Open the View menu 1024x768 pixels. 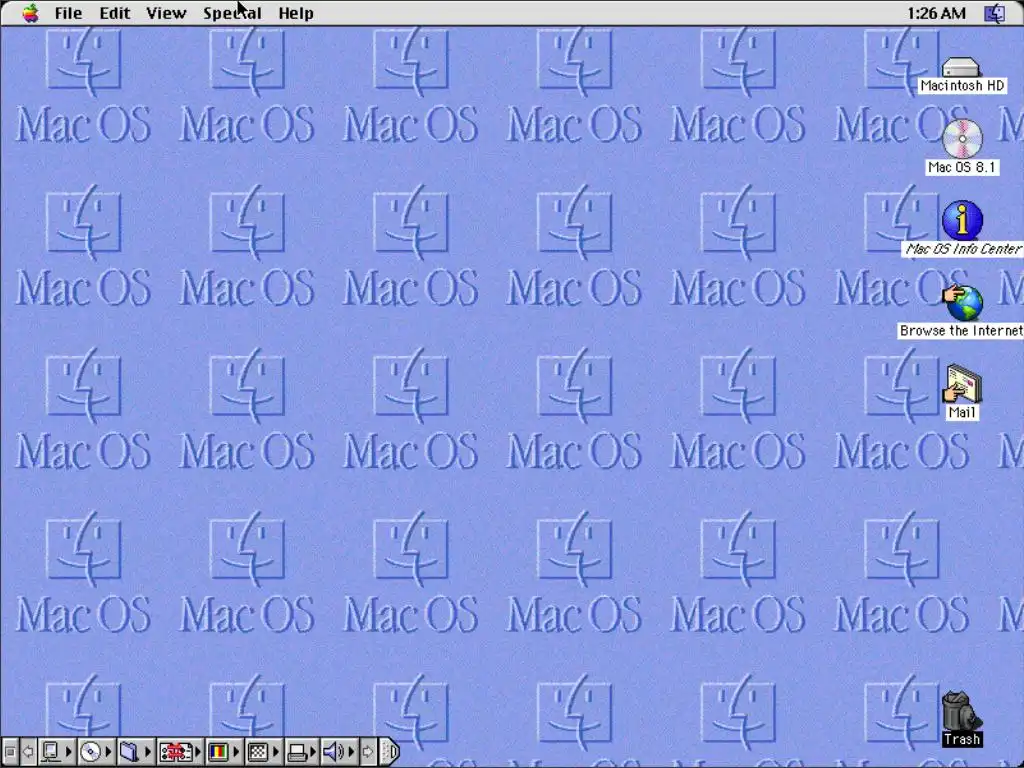(166, 13)
